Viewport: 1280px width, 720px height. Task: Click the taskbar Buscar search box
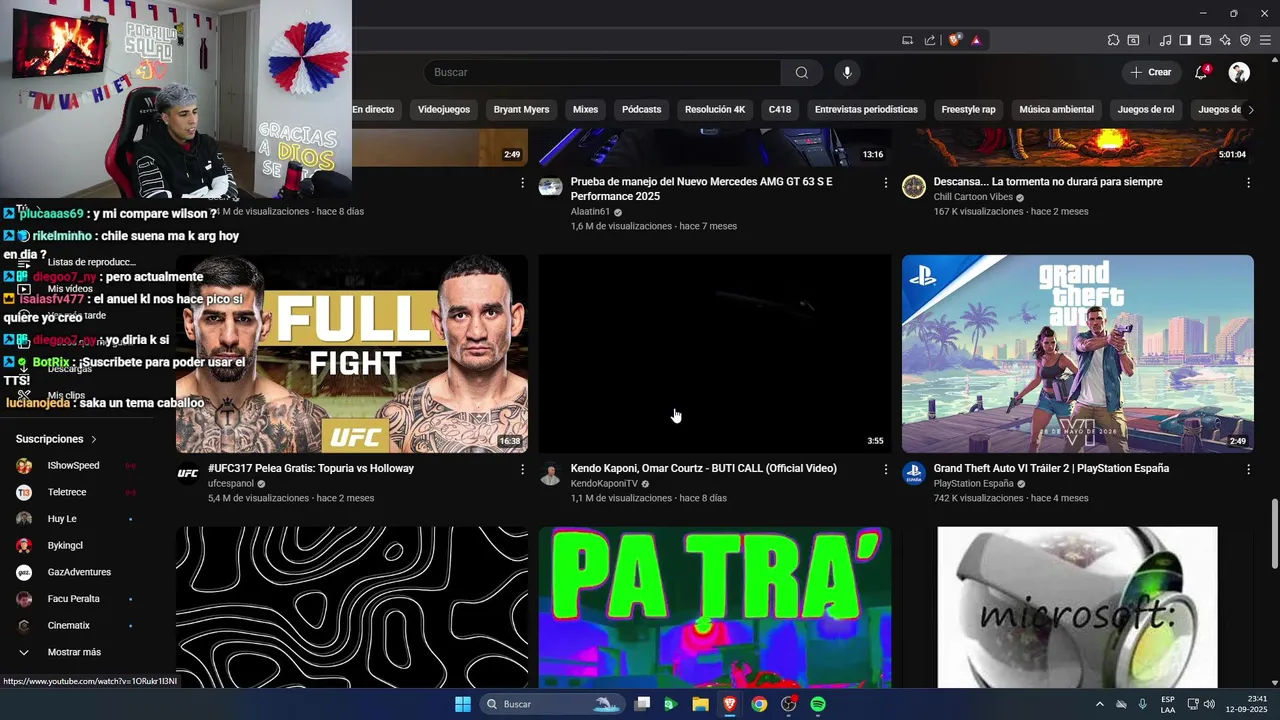(x=553, y=704)
